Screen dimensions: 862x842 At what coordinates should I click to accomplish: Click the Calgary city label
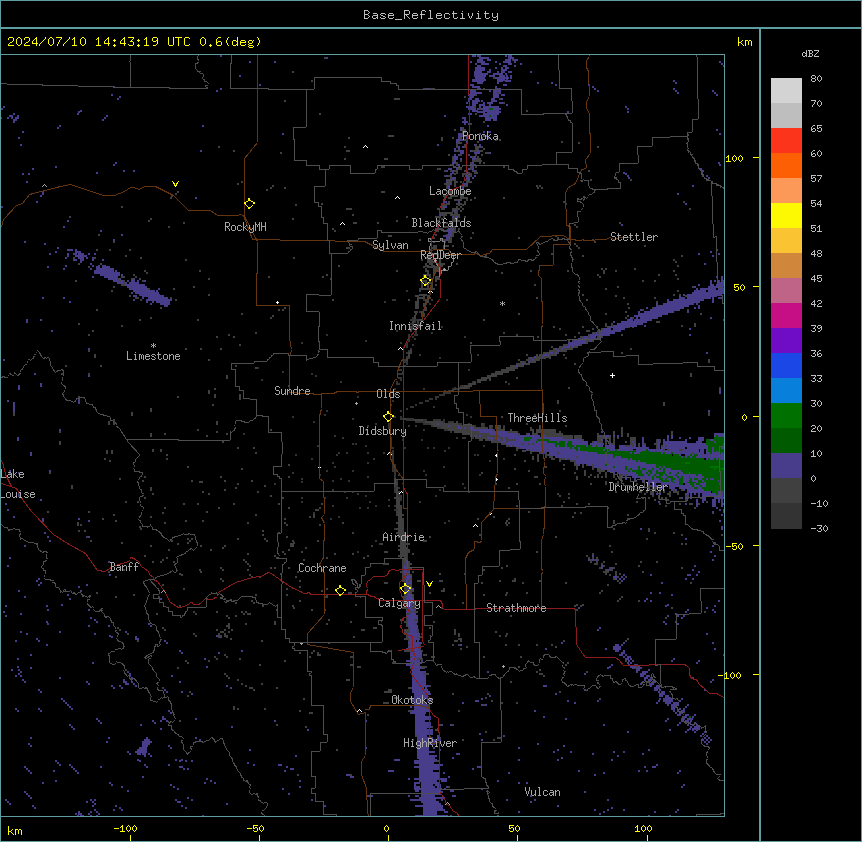tap(399, 603)
